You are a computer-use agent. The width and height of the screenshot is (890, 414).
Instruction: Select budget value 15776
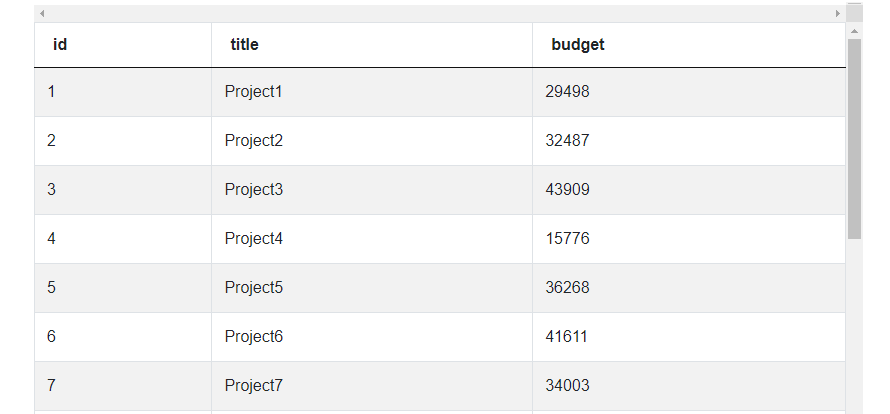(x=567, y=239)
